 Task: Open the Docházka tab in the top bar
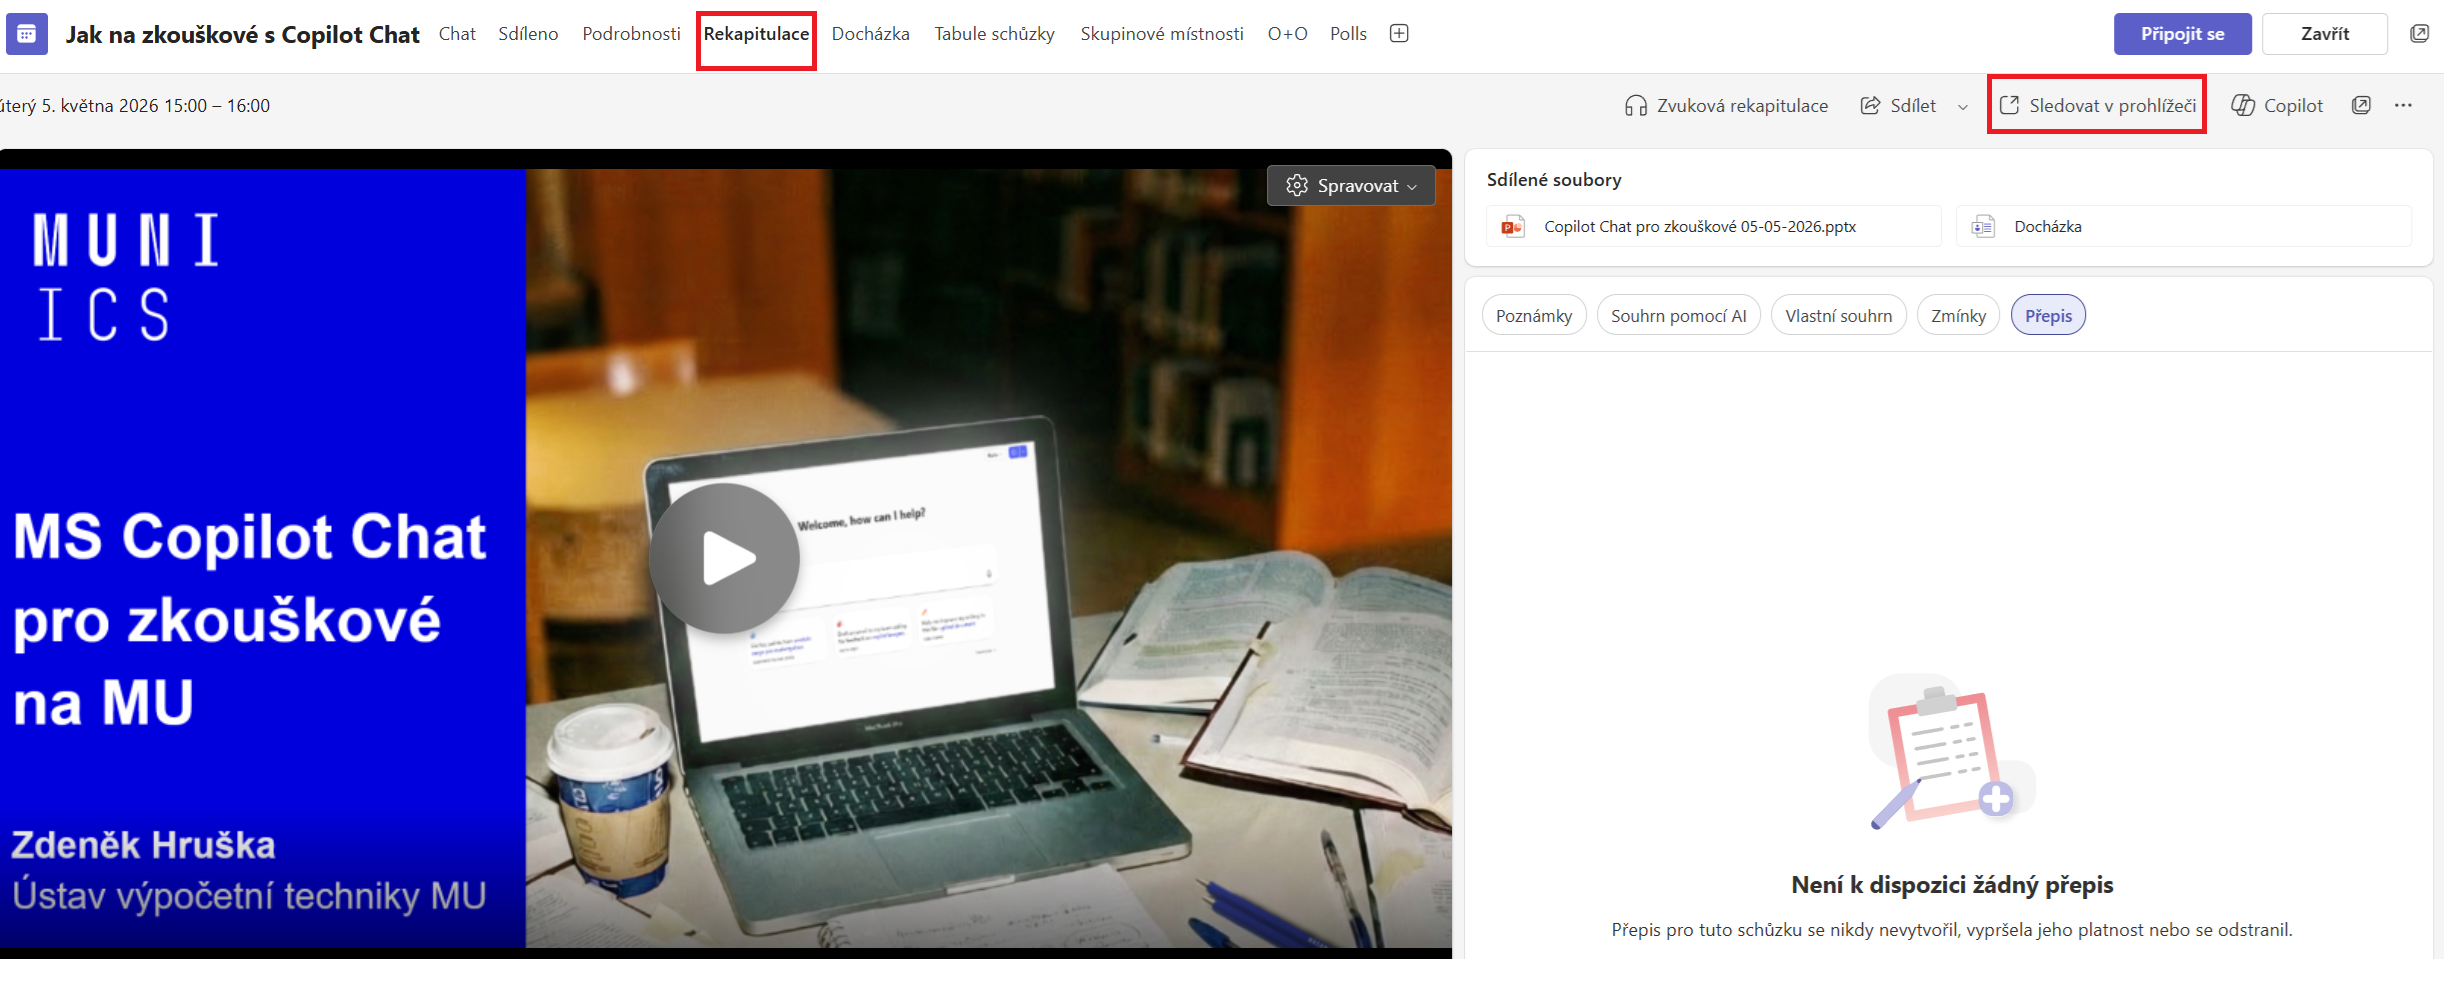click(x=870, y=34)
